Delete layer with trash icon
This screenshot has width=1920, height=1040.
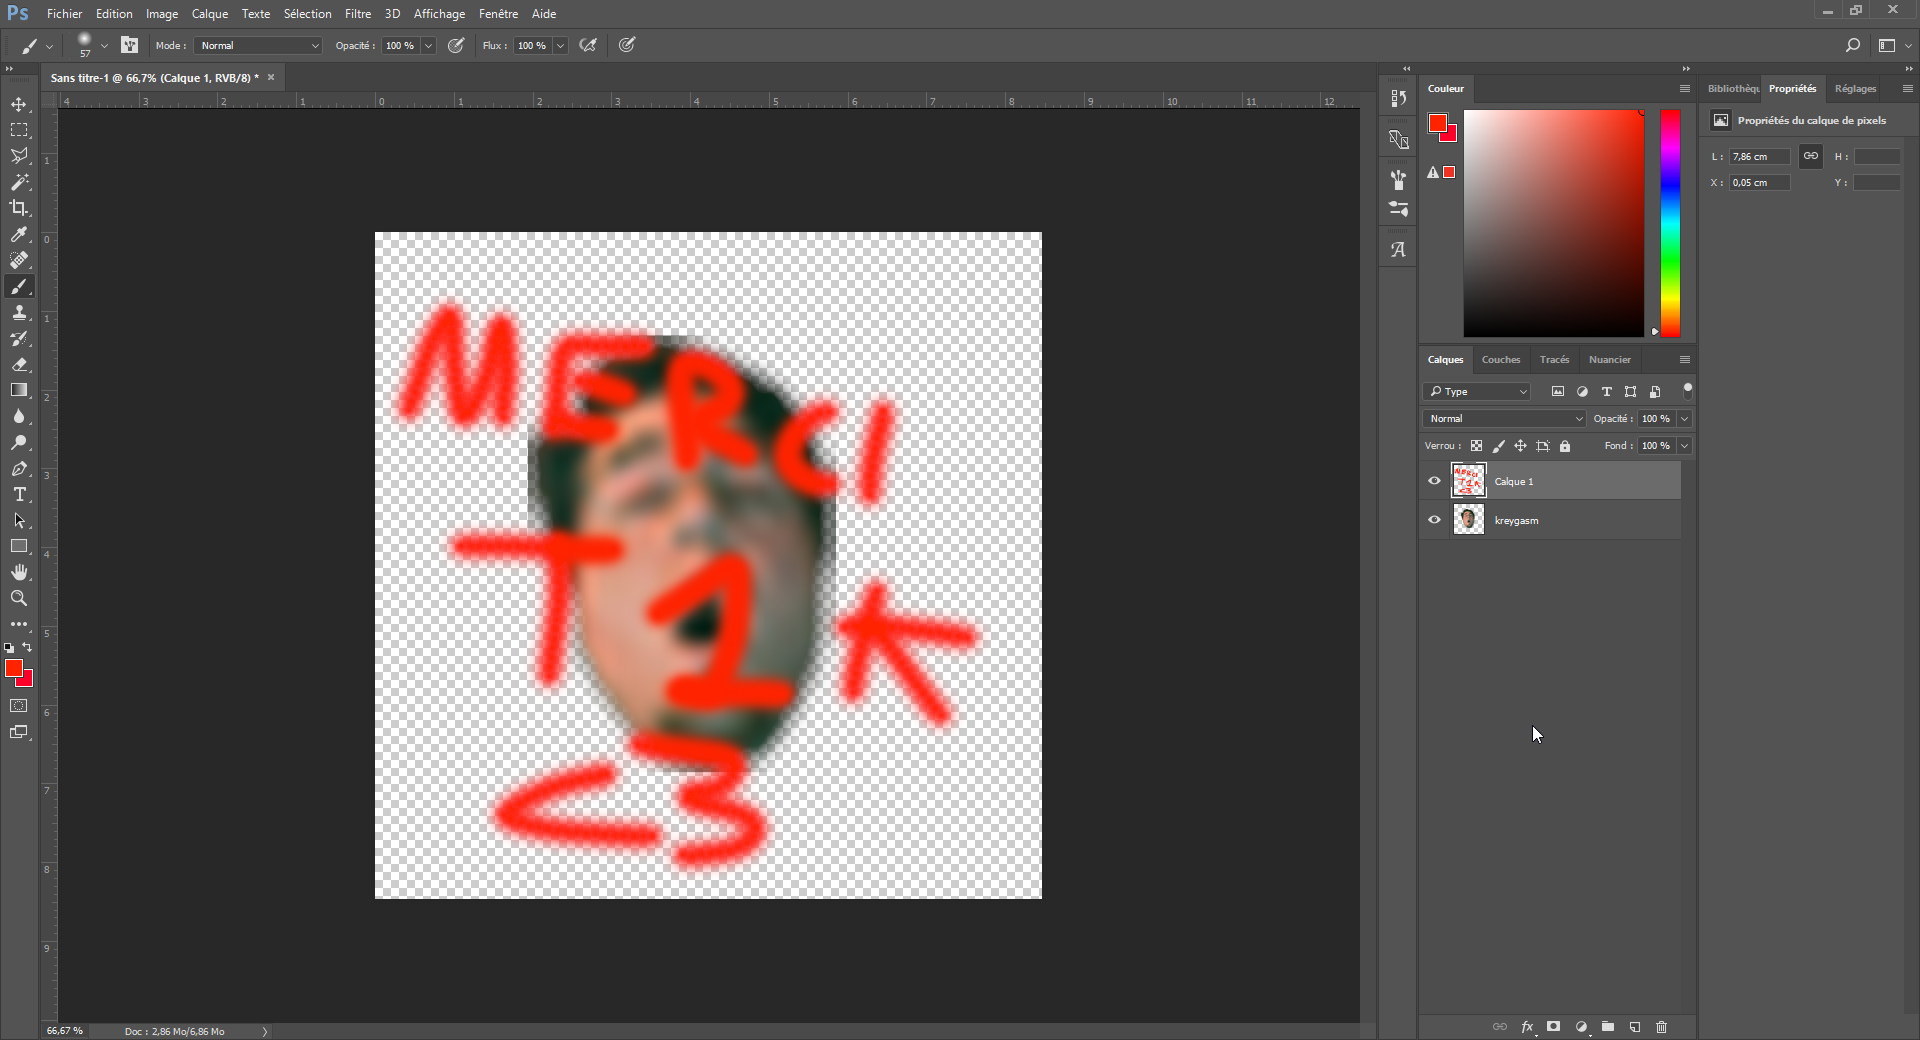(x=1662, y=1027)
